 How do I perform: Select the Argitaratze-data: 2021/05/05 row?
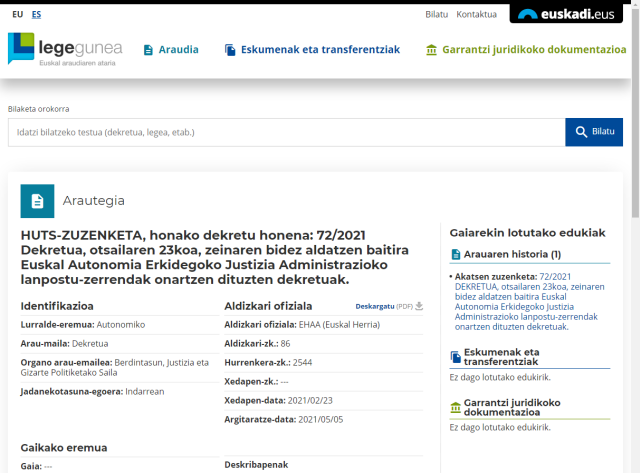tap(323, 420)
